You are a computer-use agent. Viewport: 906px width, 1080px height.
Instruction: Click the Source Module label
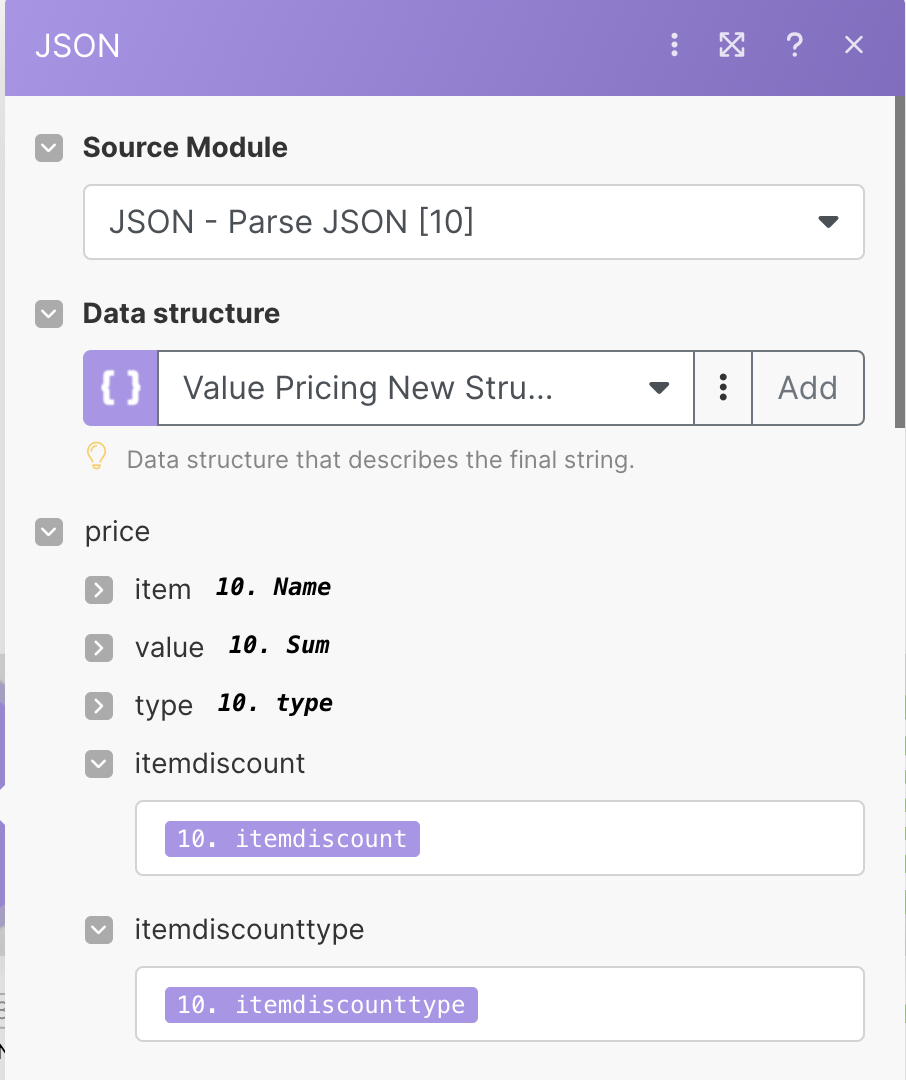(185, 147)
